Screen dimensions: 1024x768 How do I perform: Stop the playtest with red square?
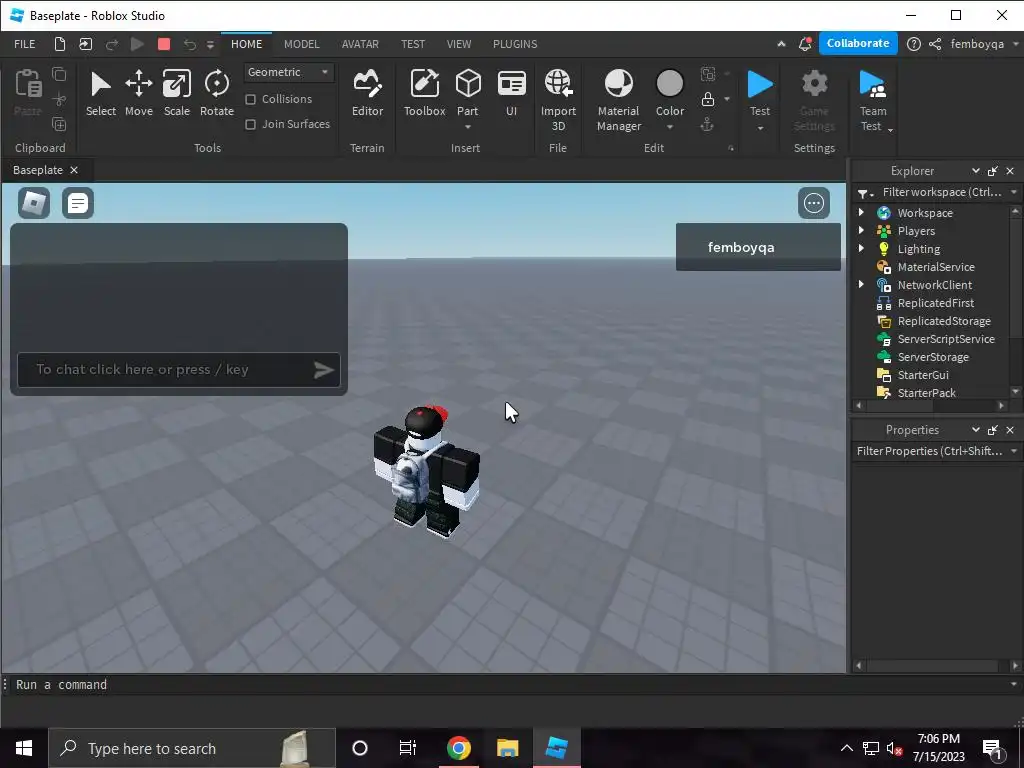pyautogui.click(x=164, y=44)
